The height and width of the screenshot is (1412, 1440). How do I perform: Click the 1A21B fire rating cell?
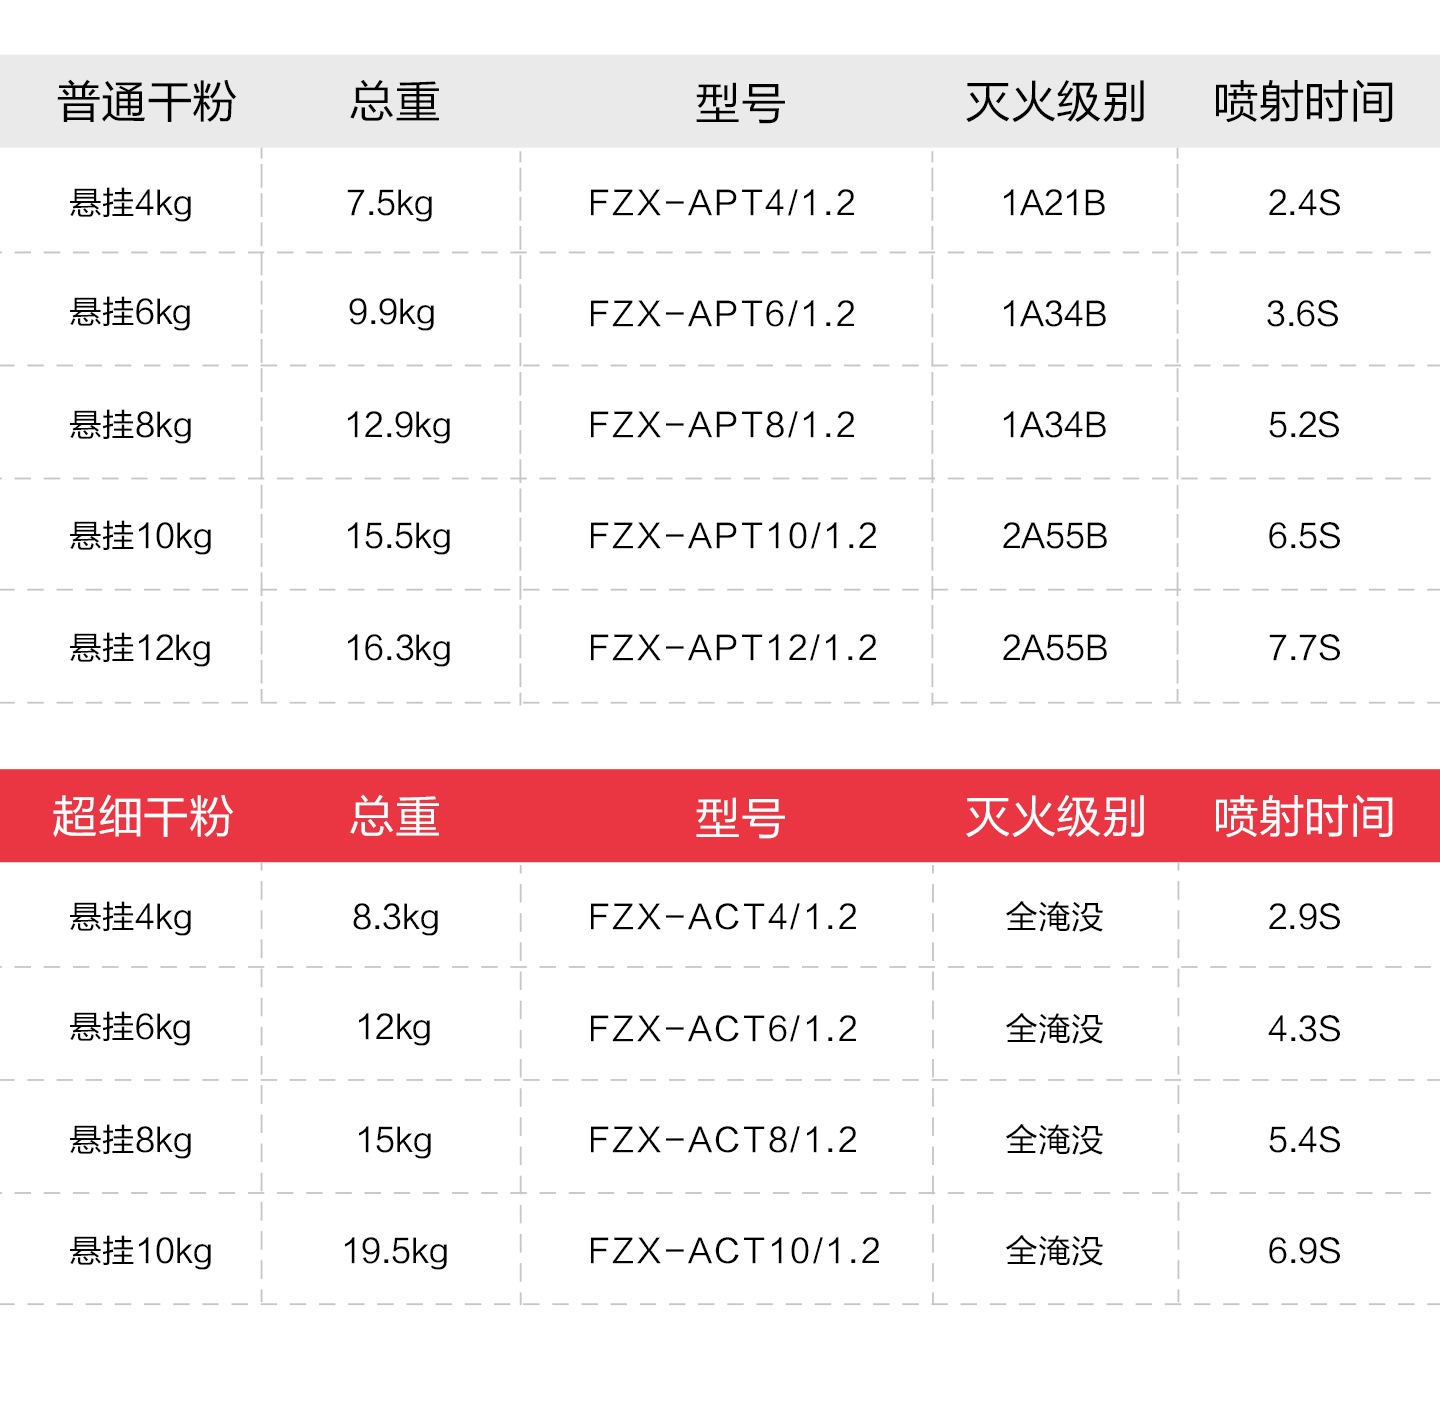point(1054,203)
